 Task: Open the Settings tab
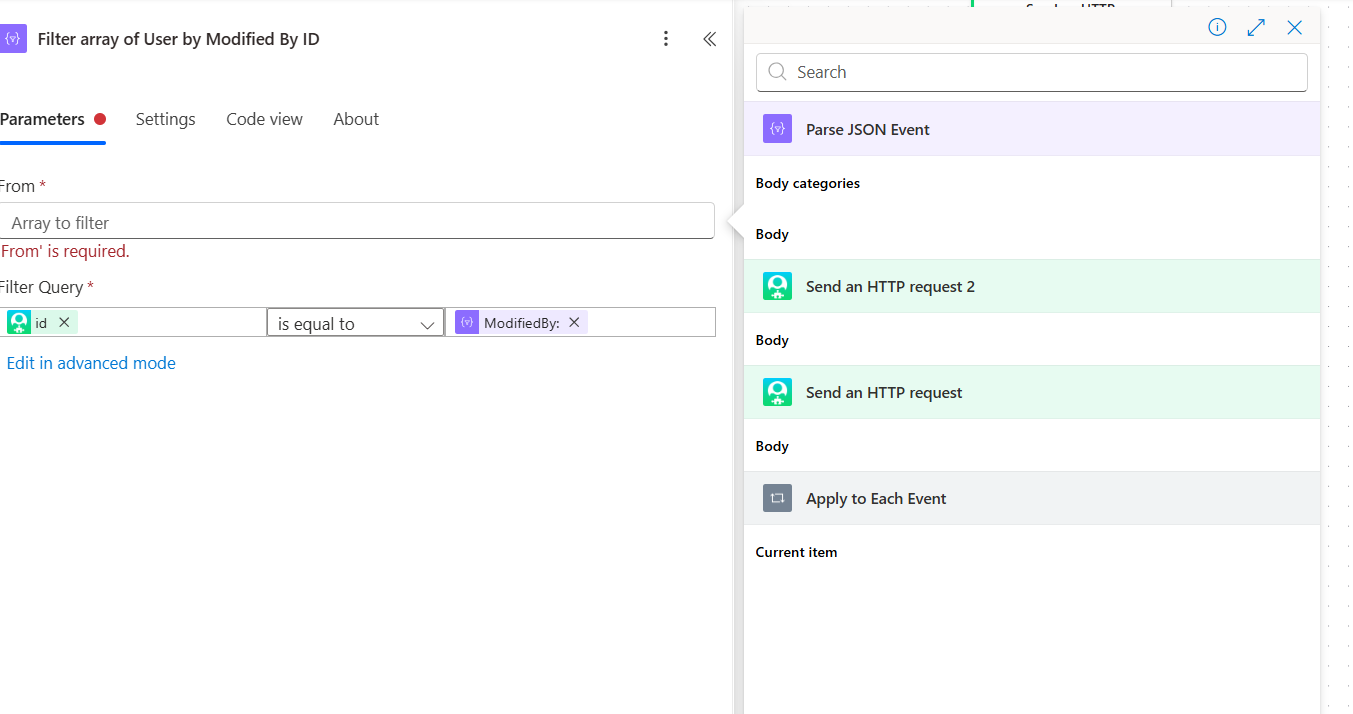pyautogui.click(x=165, y=119)
